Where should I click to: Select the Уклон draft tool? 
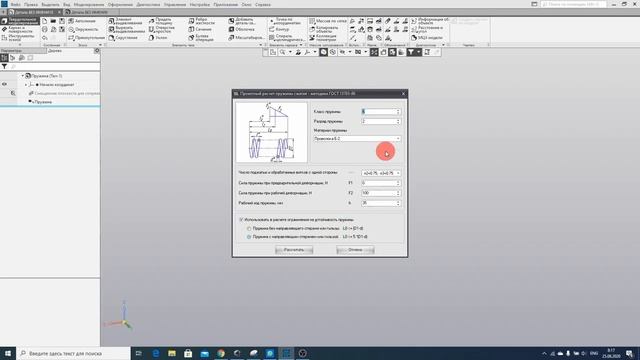[158, 38]
